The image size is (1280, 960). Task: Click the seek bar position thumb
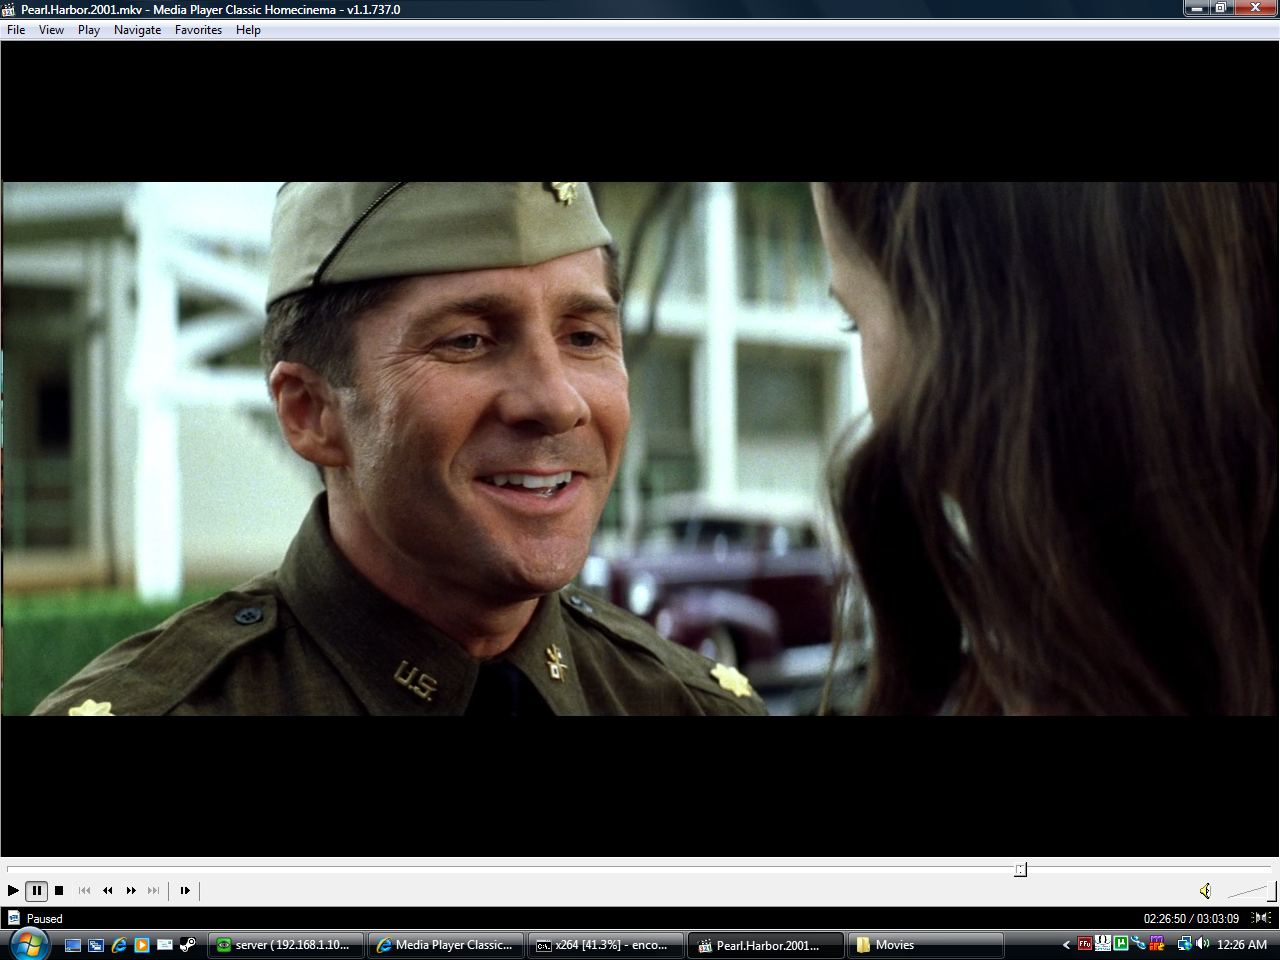pyautogui.click(x=1020, y=869)
